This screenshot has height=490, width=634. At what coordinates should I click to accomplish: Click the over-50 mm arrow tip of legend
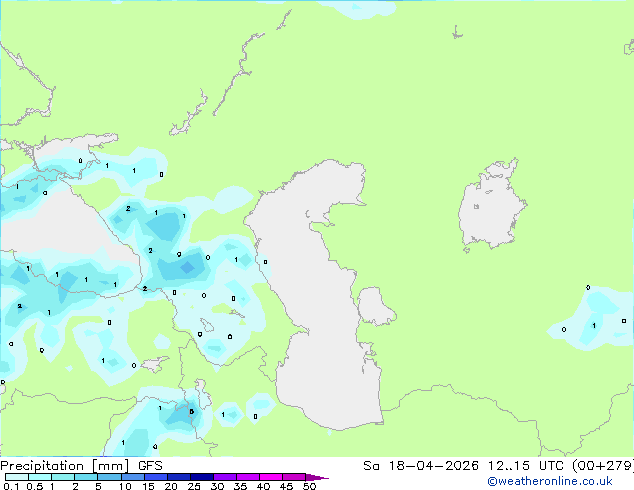click(317, 477)
